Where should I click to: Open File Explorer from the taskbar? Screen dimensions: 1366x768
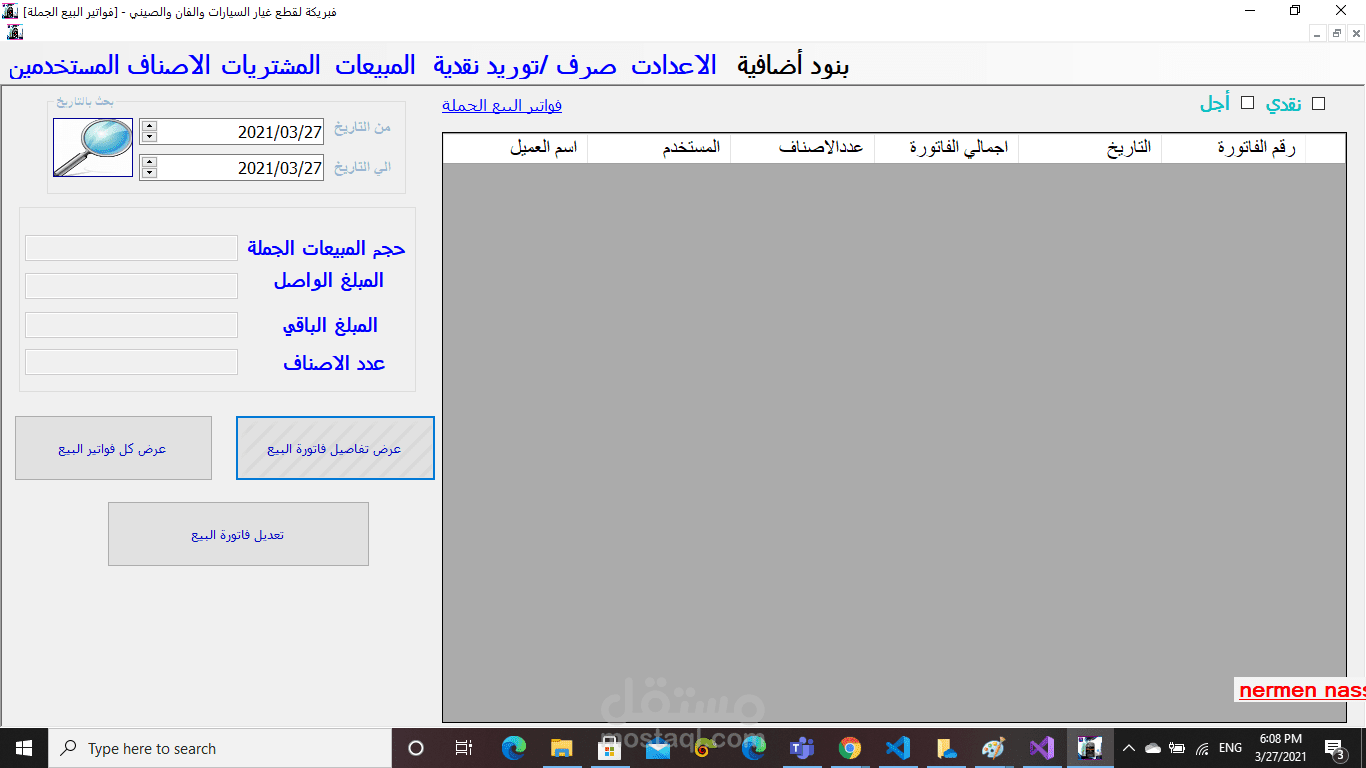click(x=561, y=747)
